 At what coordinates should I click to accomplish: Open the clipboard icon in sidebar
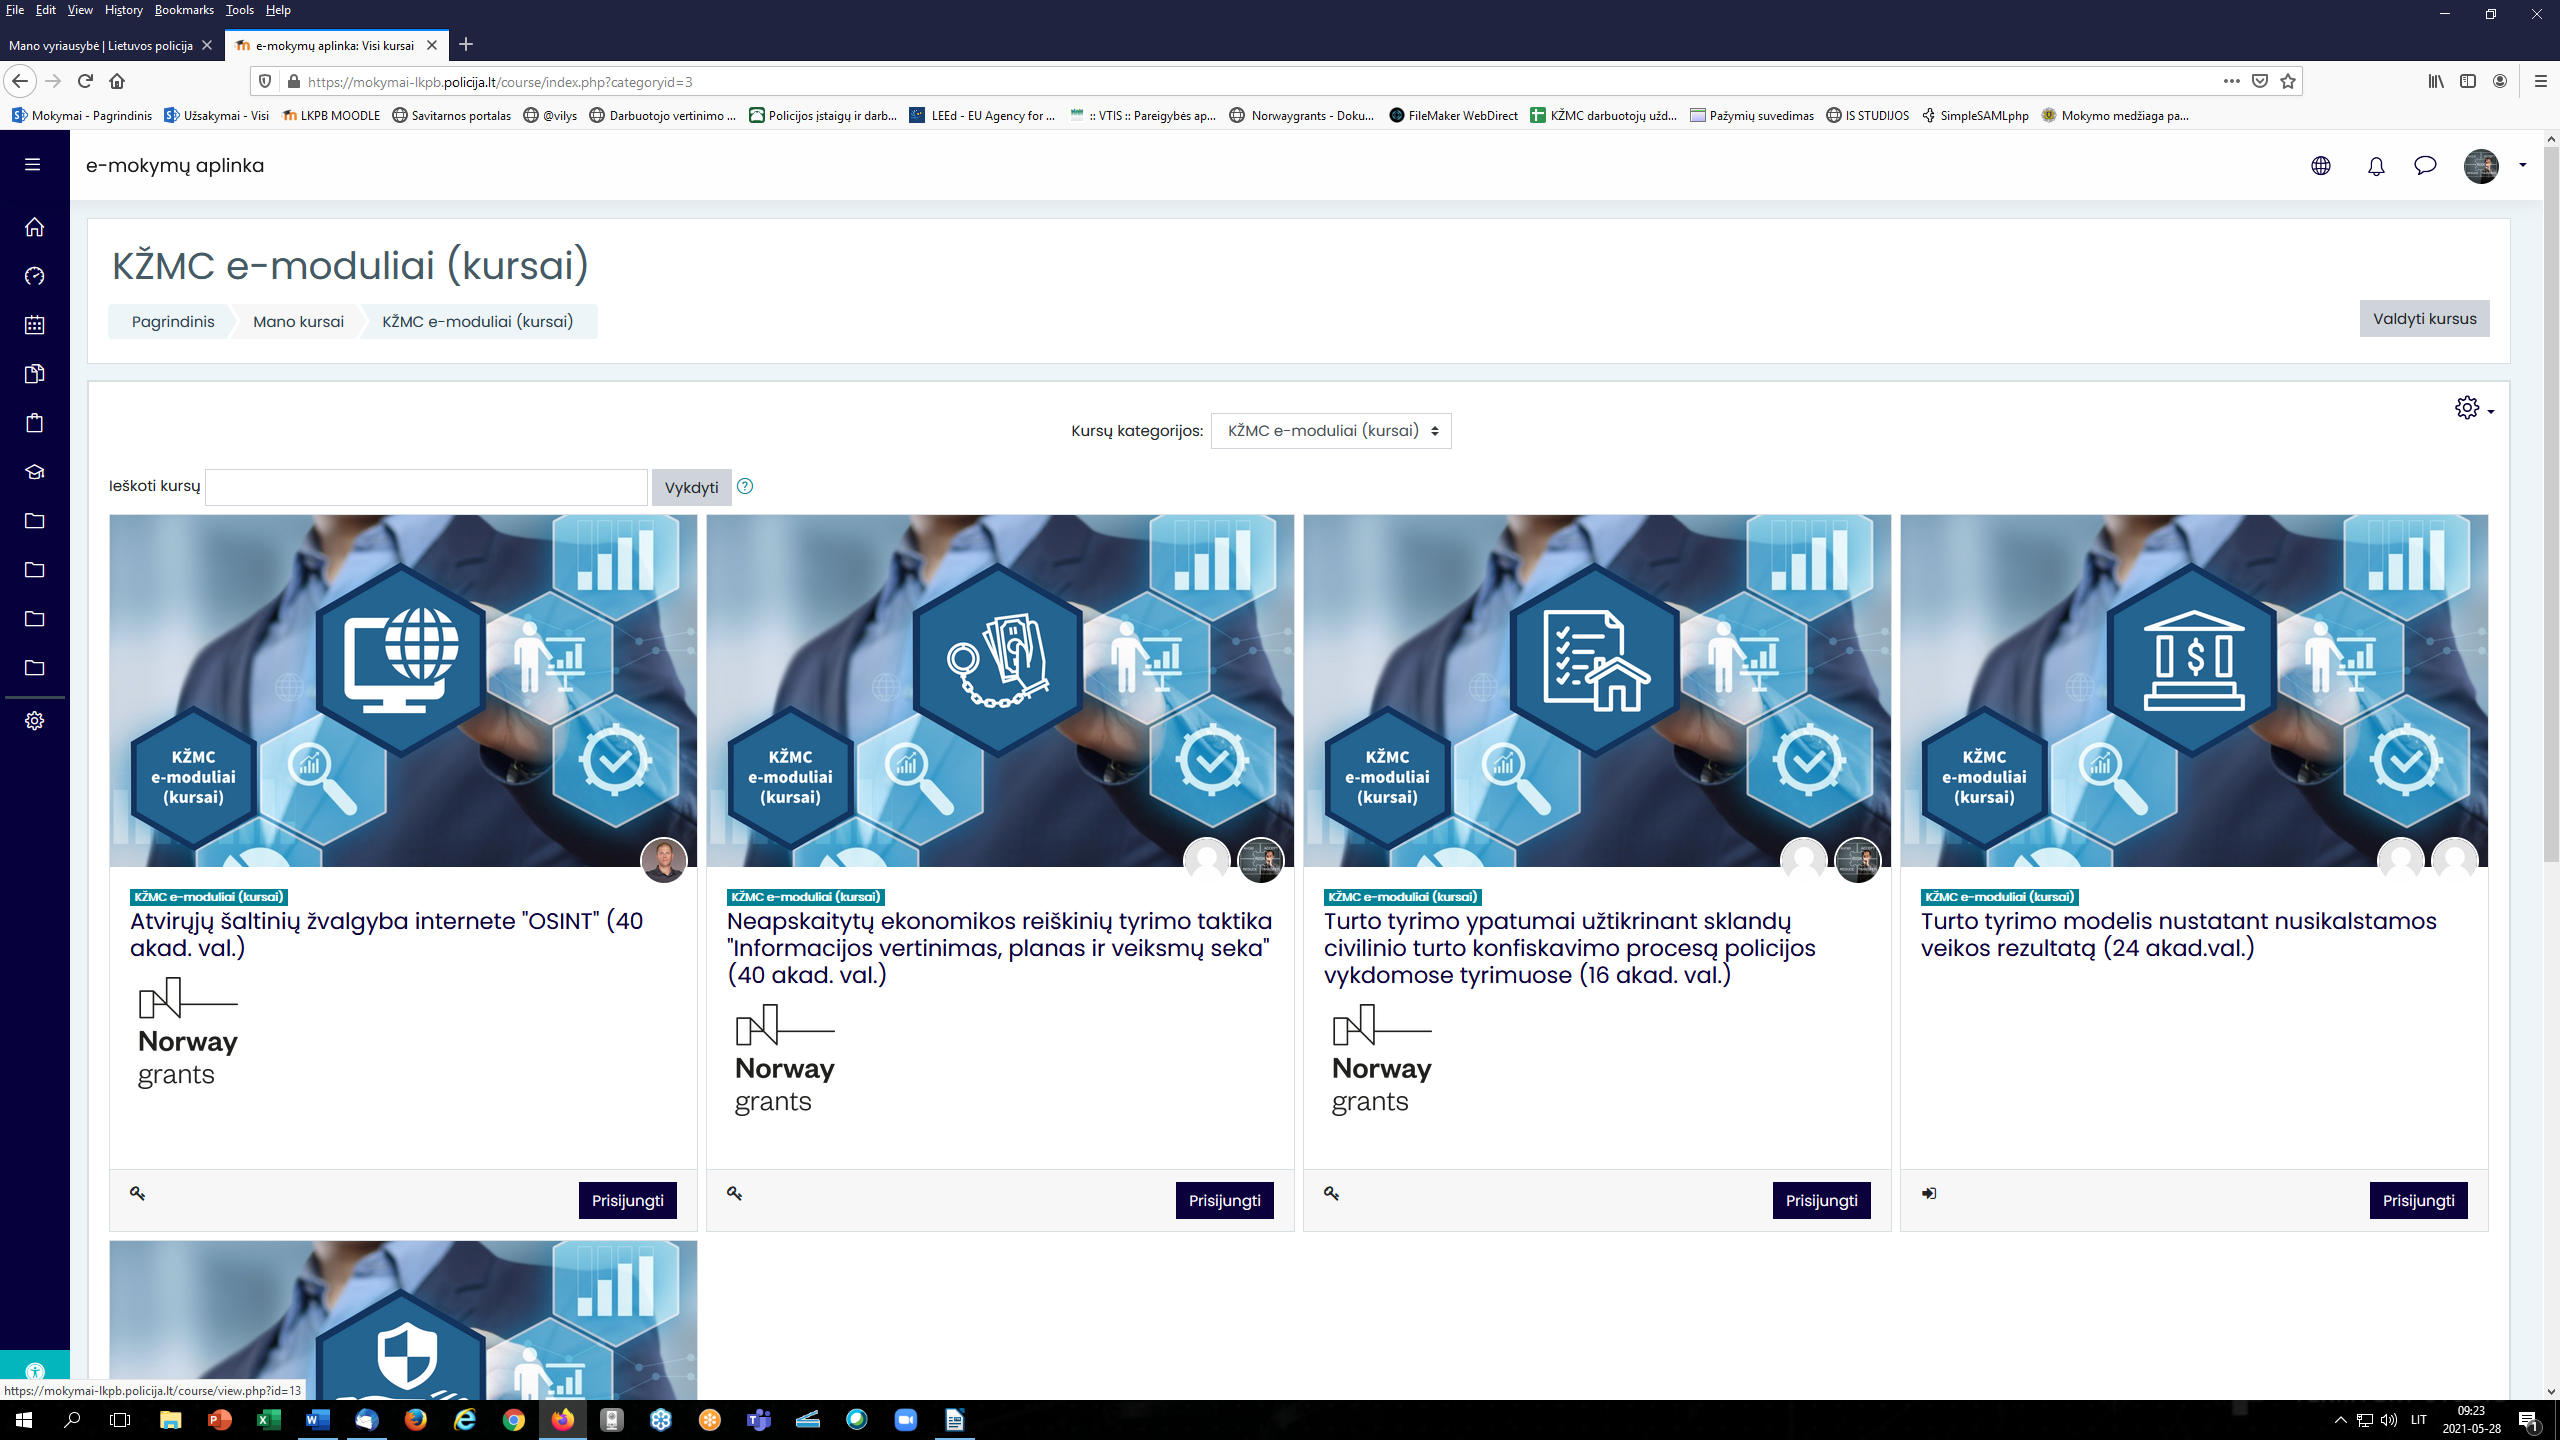click(x=34, y=423)
